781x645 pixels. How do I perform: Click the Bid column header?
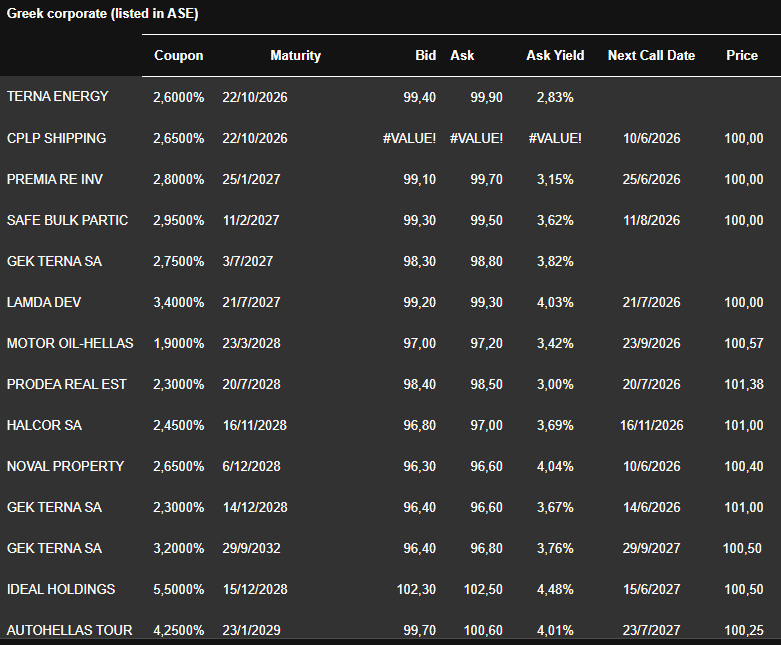(425, 55)
